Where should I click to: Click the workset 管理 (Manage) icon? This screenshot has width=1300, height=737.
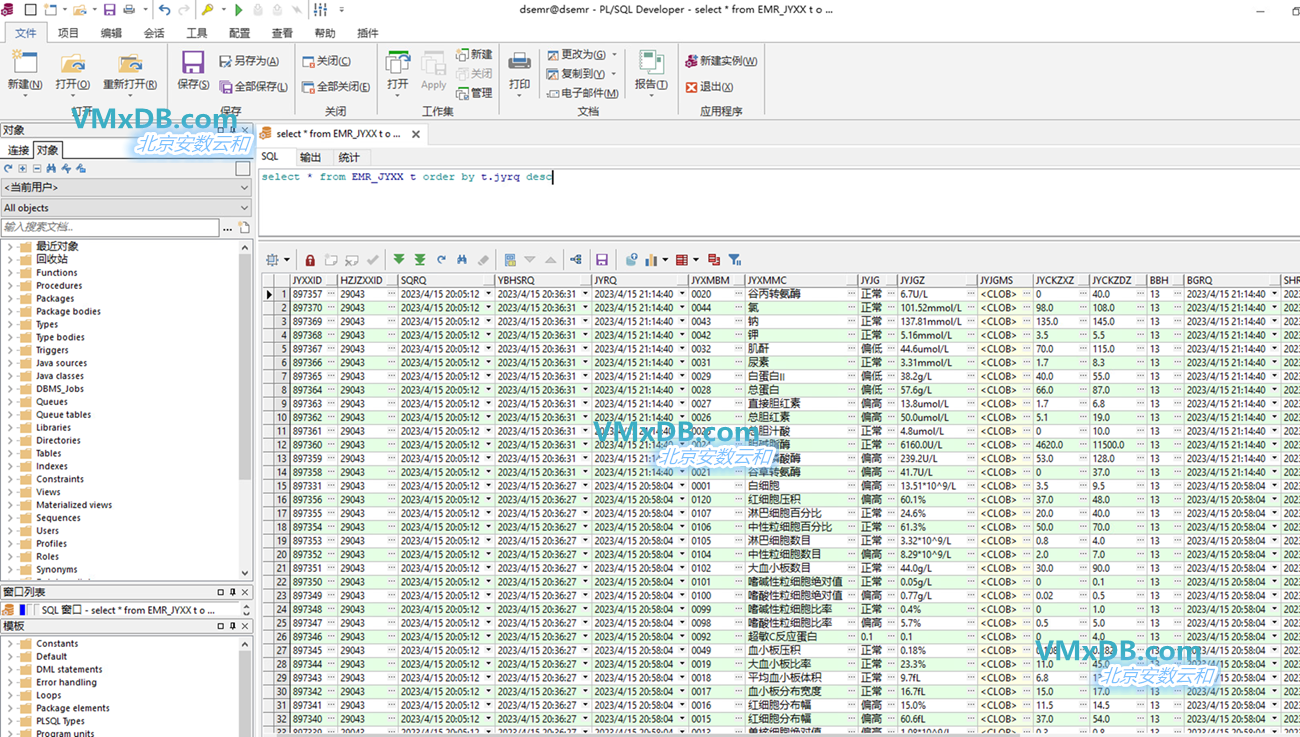(x=474, y=93)
